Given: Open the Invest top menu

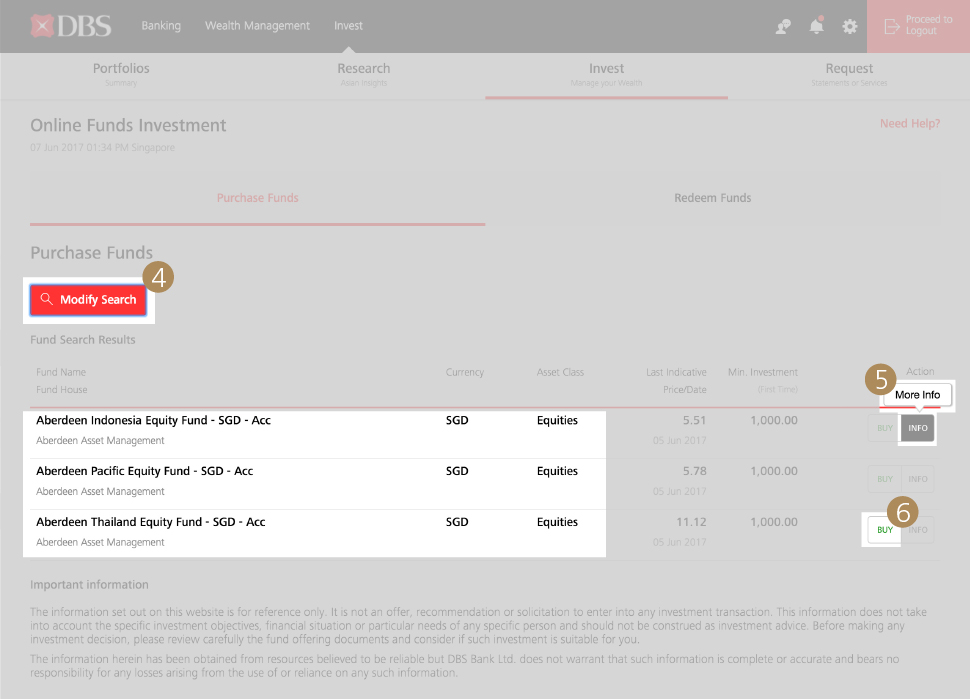Looking at the screenshot, I should click(348, 25).
